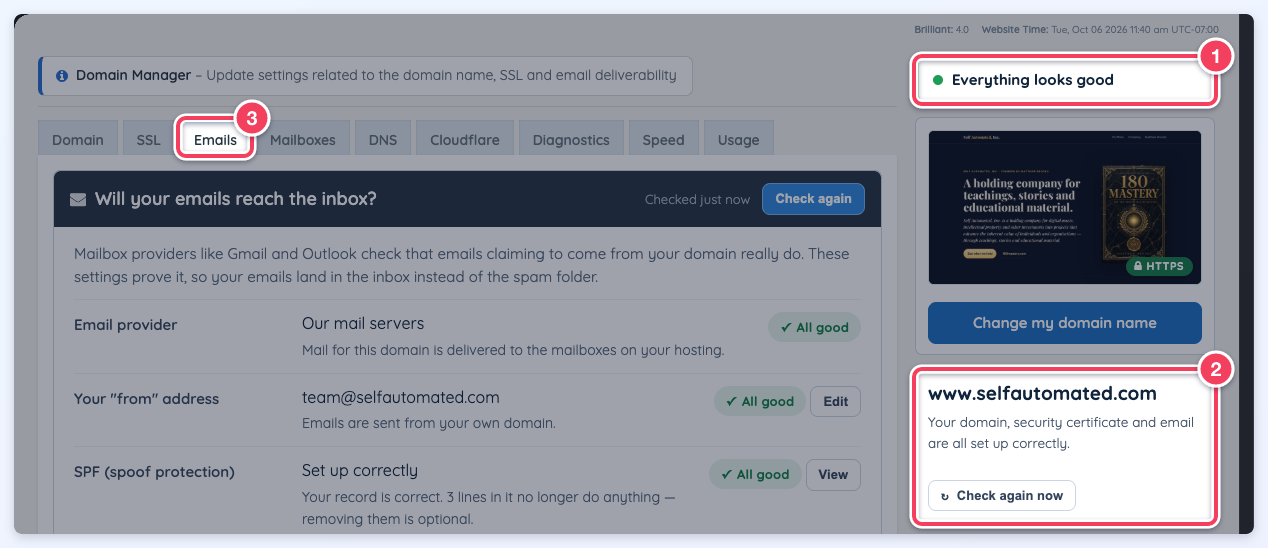
Task: Select the Emails tab
Action: (x=216, y=140)
